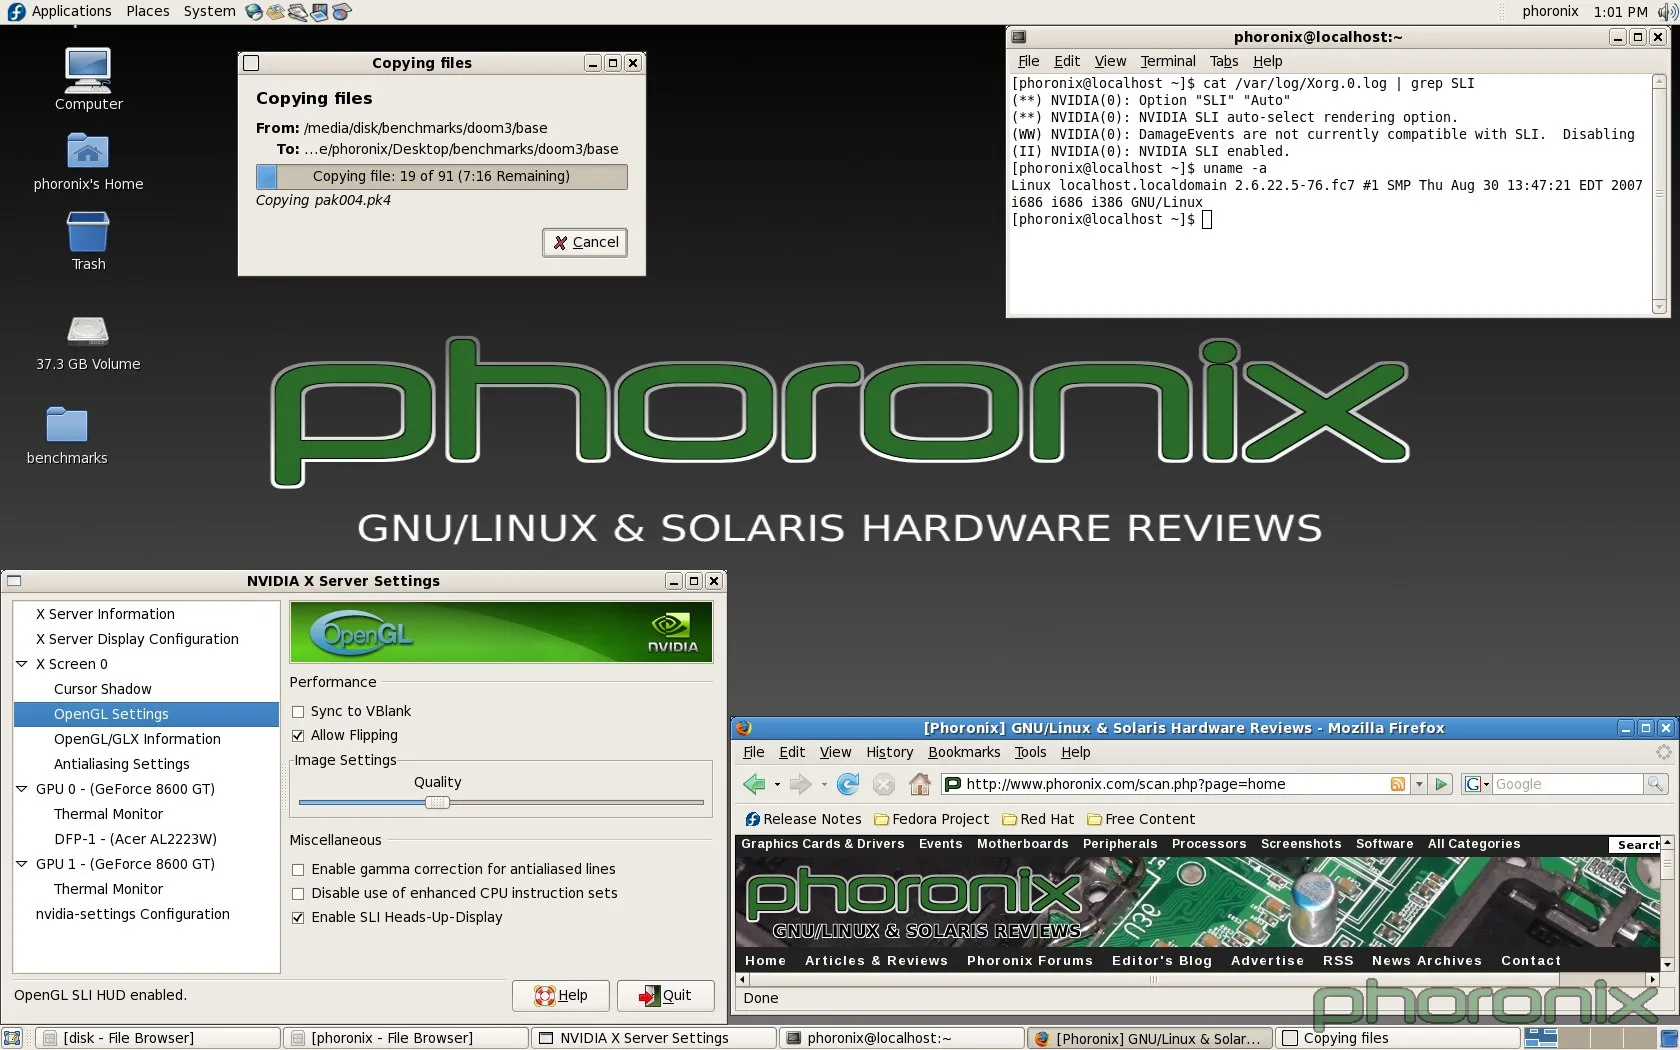Collapse GPU 1 GeForce 8600 GT node
Viewport: 1680px width, 1050px height.
coord(22,864)
